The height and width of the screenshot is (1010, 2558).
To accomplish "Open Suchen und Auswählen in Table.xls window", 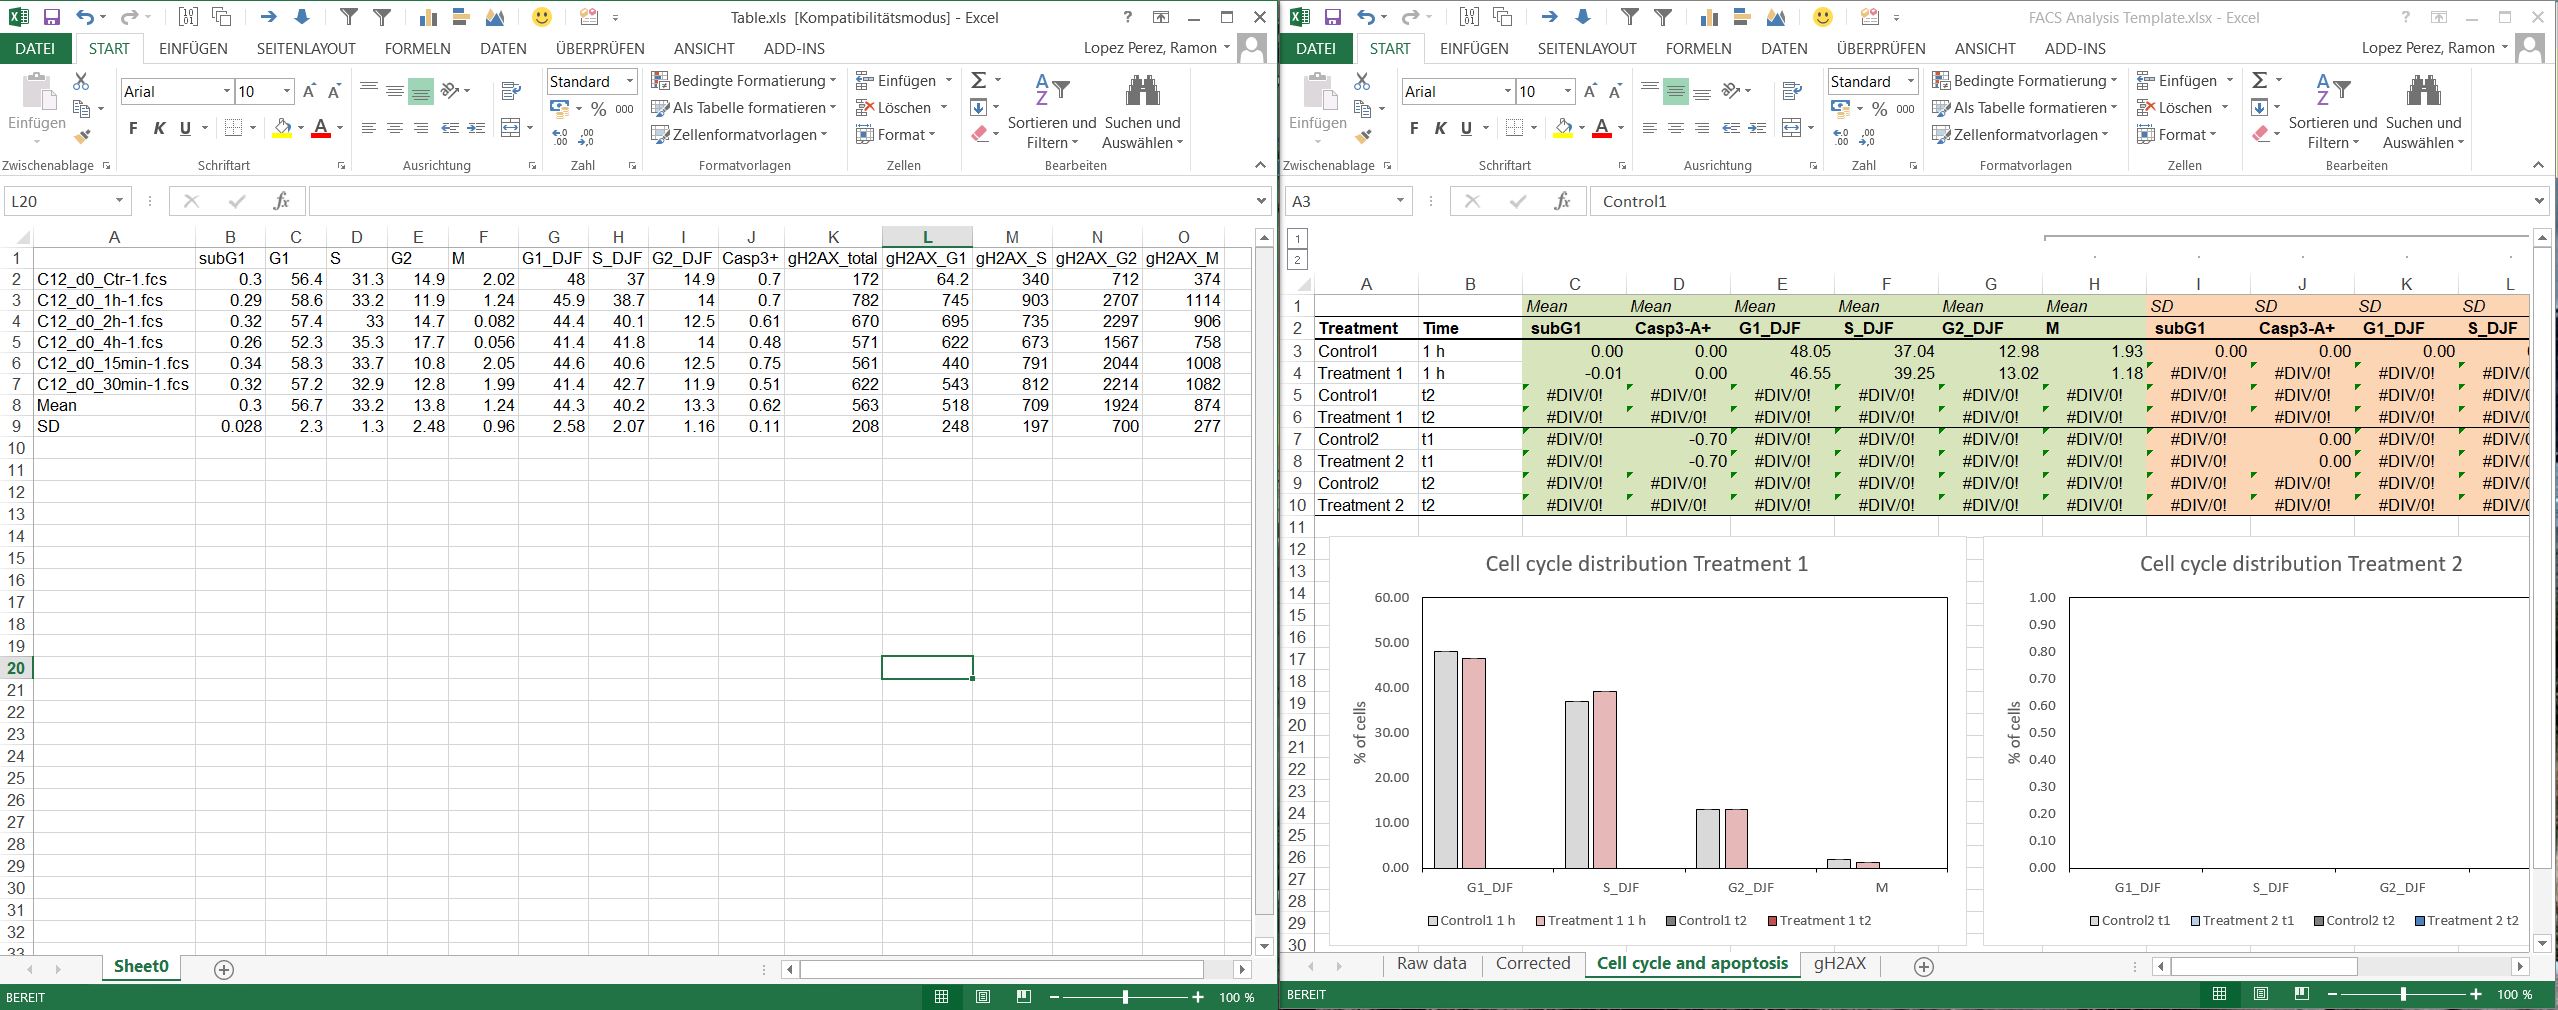I will tap(1142, 112).
